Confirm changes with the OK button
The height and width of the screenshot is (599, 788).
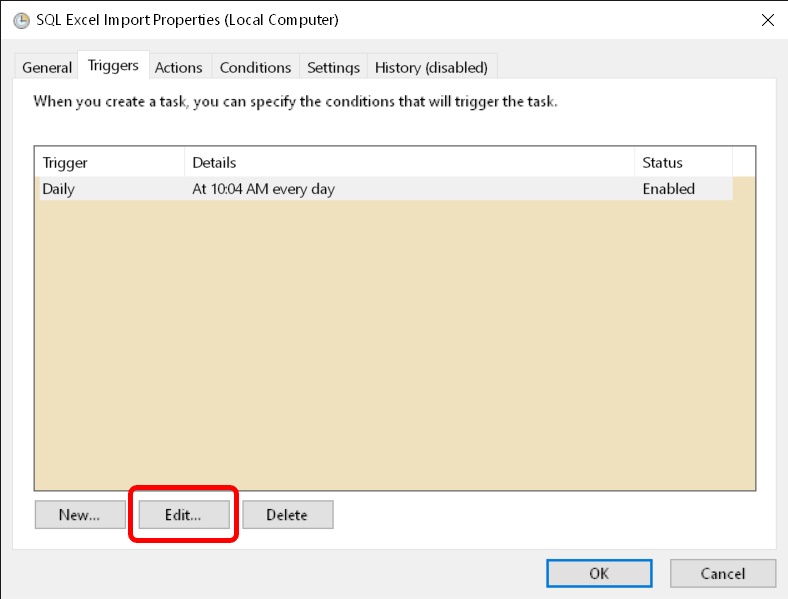[x=598, y=573]
